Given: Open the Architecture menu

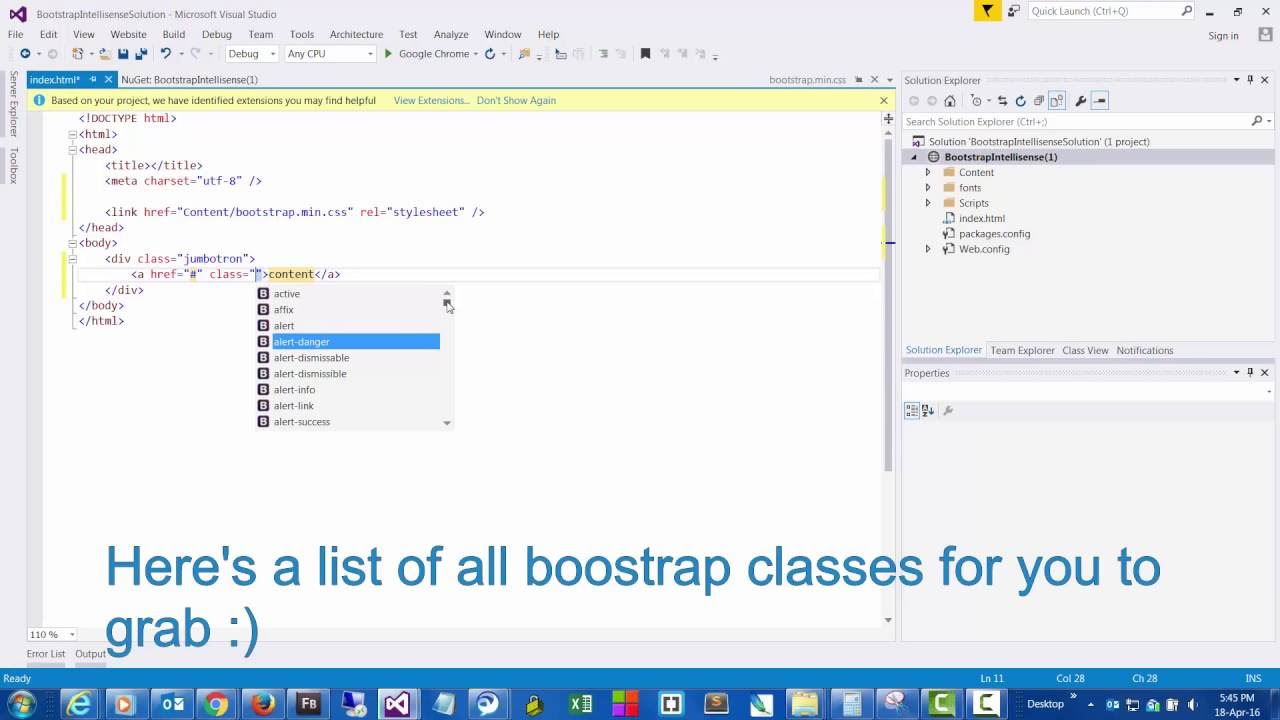Looking at the screenshot, I should pos(356,34).
